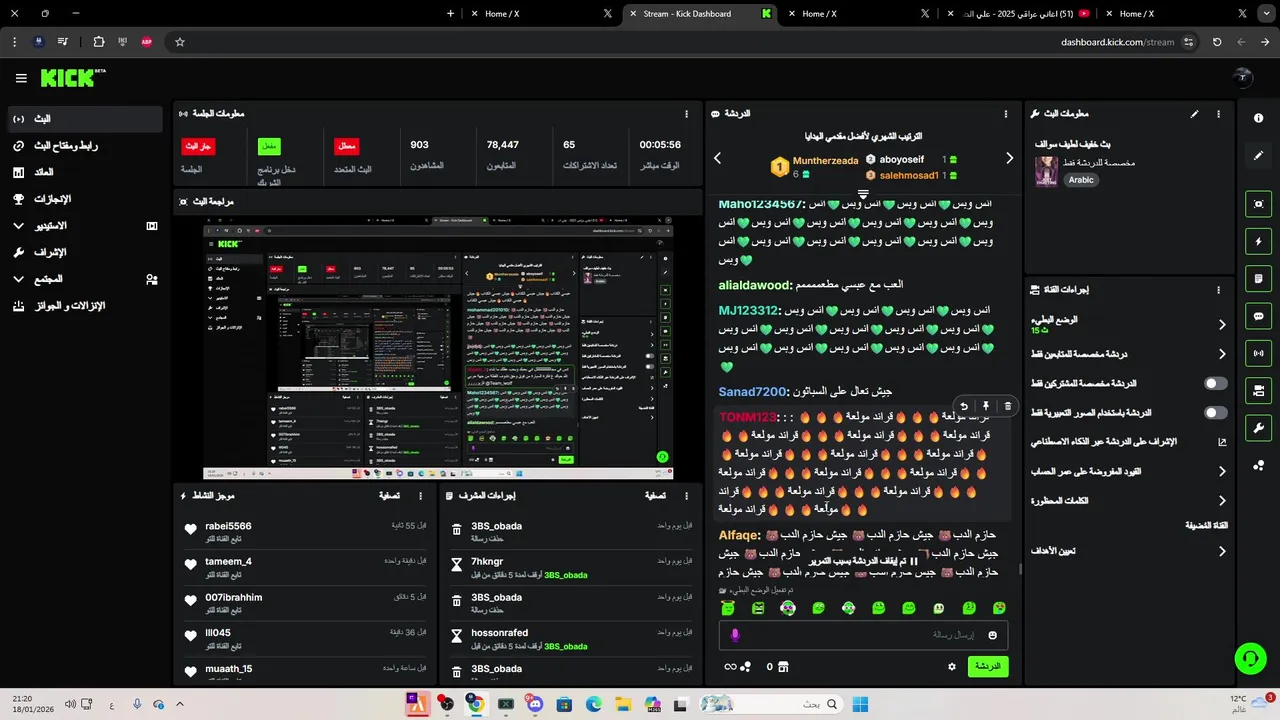Filter the moderator actions panel
The image size is (1280, 720).
click(x=655, y=495)
